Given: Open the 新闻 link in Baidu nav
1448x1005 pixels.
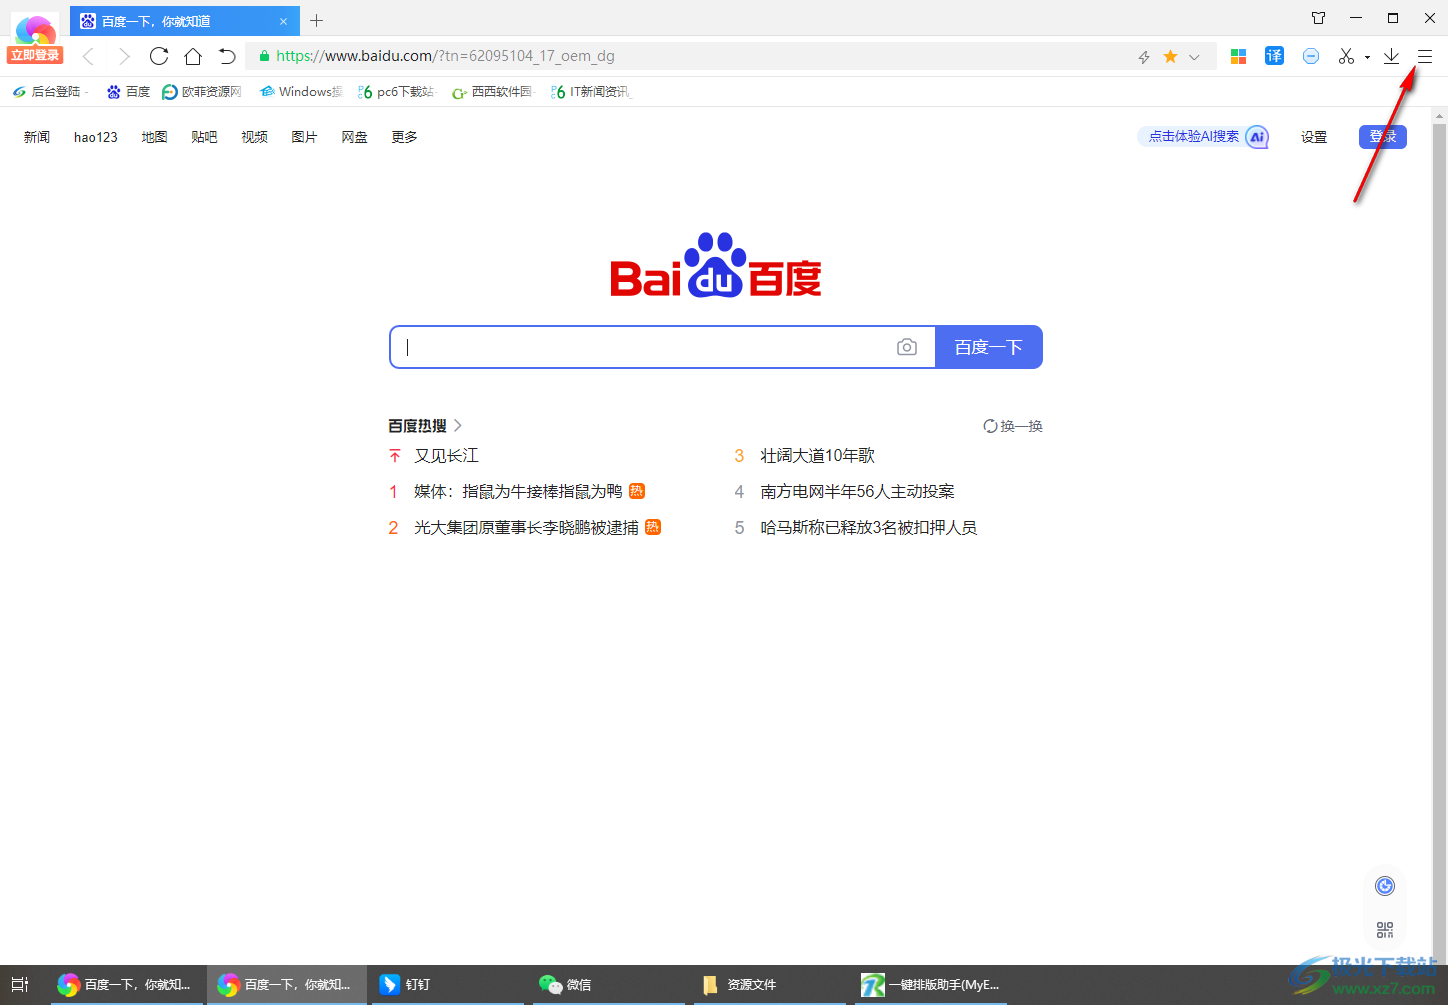Looking at the screenshot, I should [37, 137].
